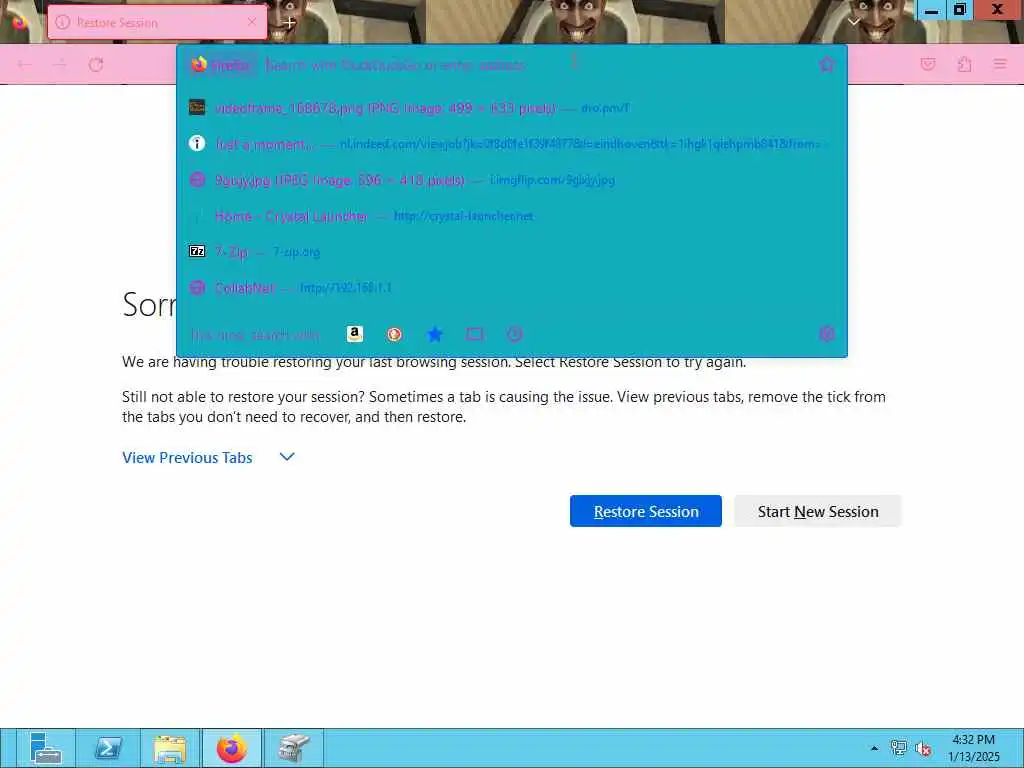This screenshot has width=1024, height=768.
Task: Open Firefox application hamburger menu
Action: coord(1000,65)
